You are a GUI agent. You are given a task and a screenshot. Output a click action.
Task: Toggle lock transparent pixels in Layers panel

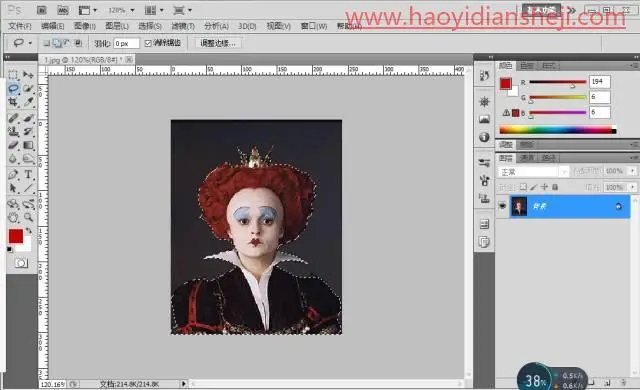tap(523, 187)
